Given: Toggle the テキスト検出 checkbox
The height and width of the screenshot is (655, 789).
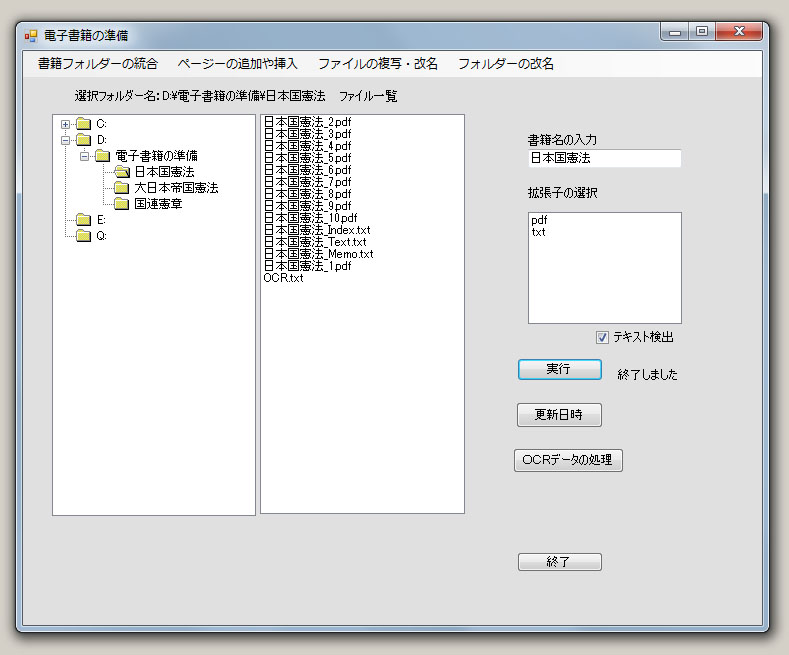Looking at the screenshot, I should pyautogui.click(x=602, y=337).
